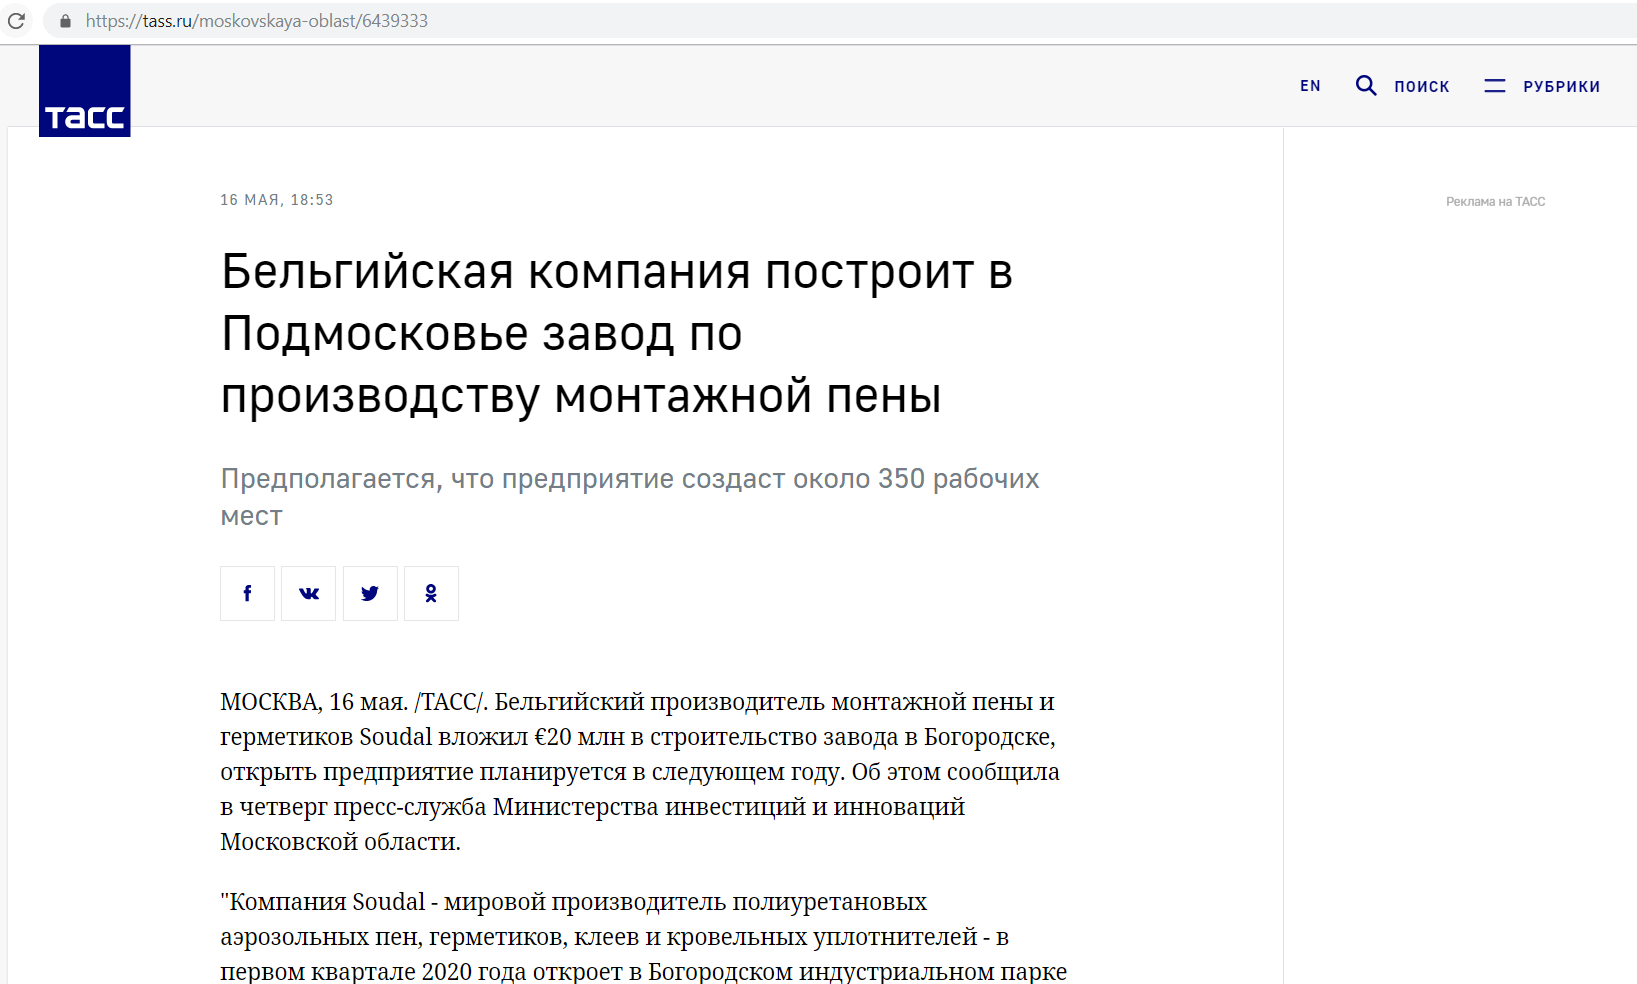Screen dimensions: 1637x984
Task: Click the Реклама на ТАСС link
Action: pos(1495,202)
